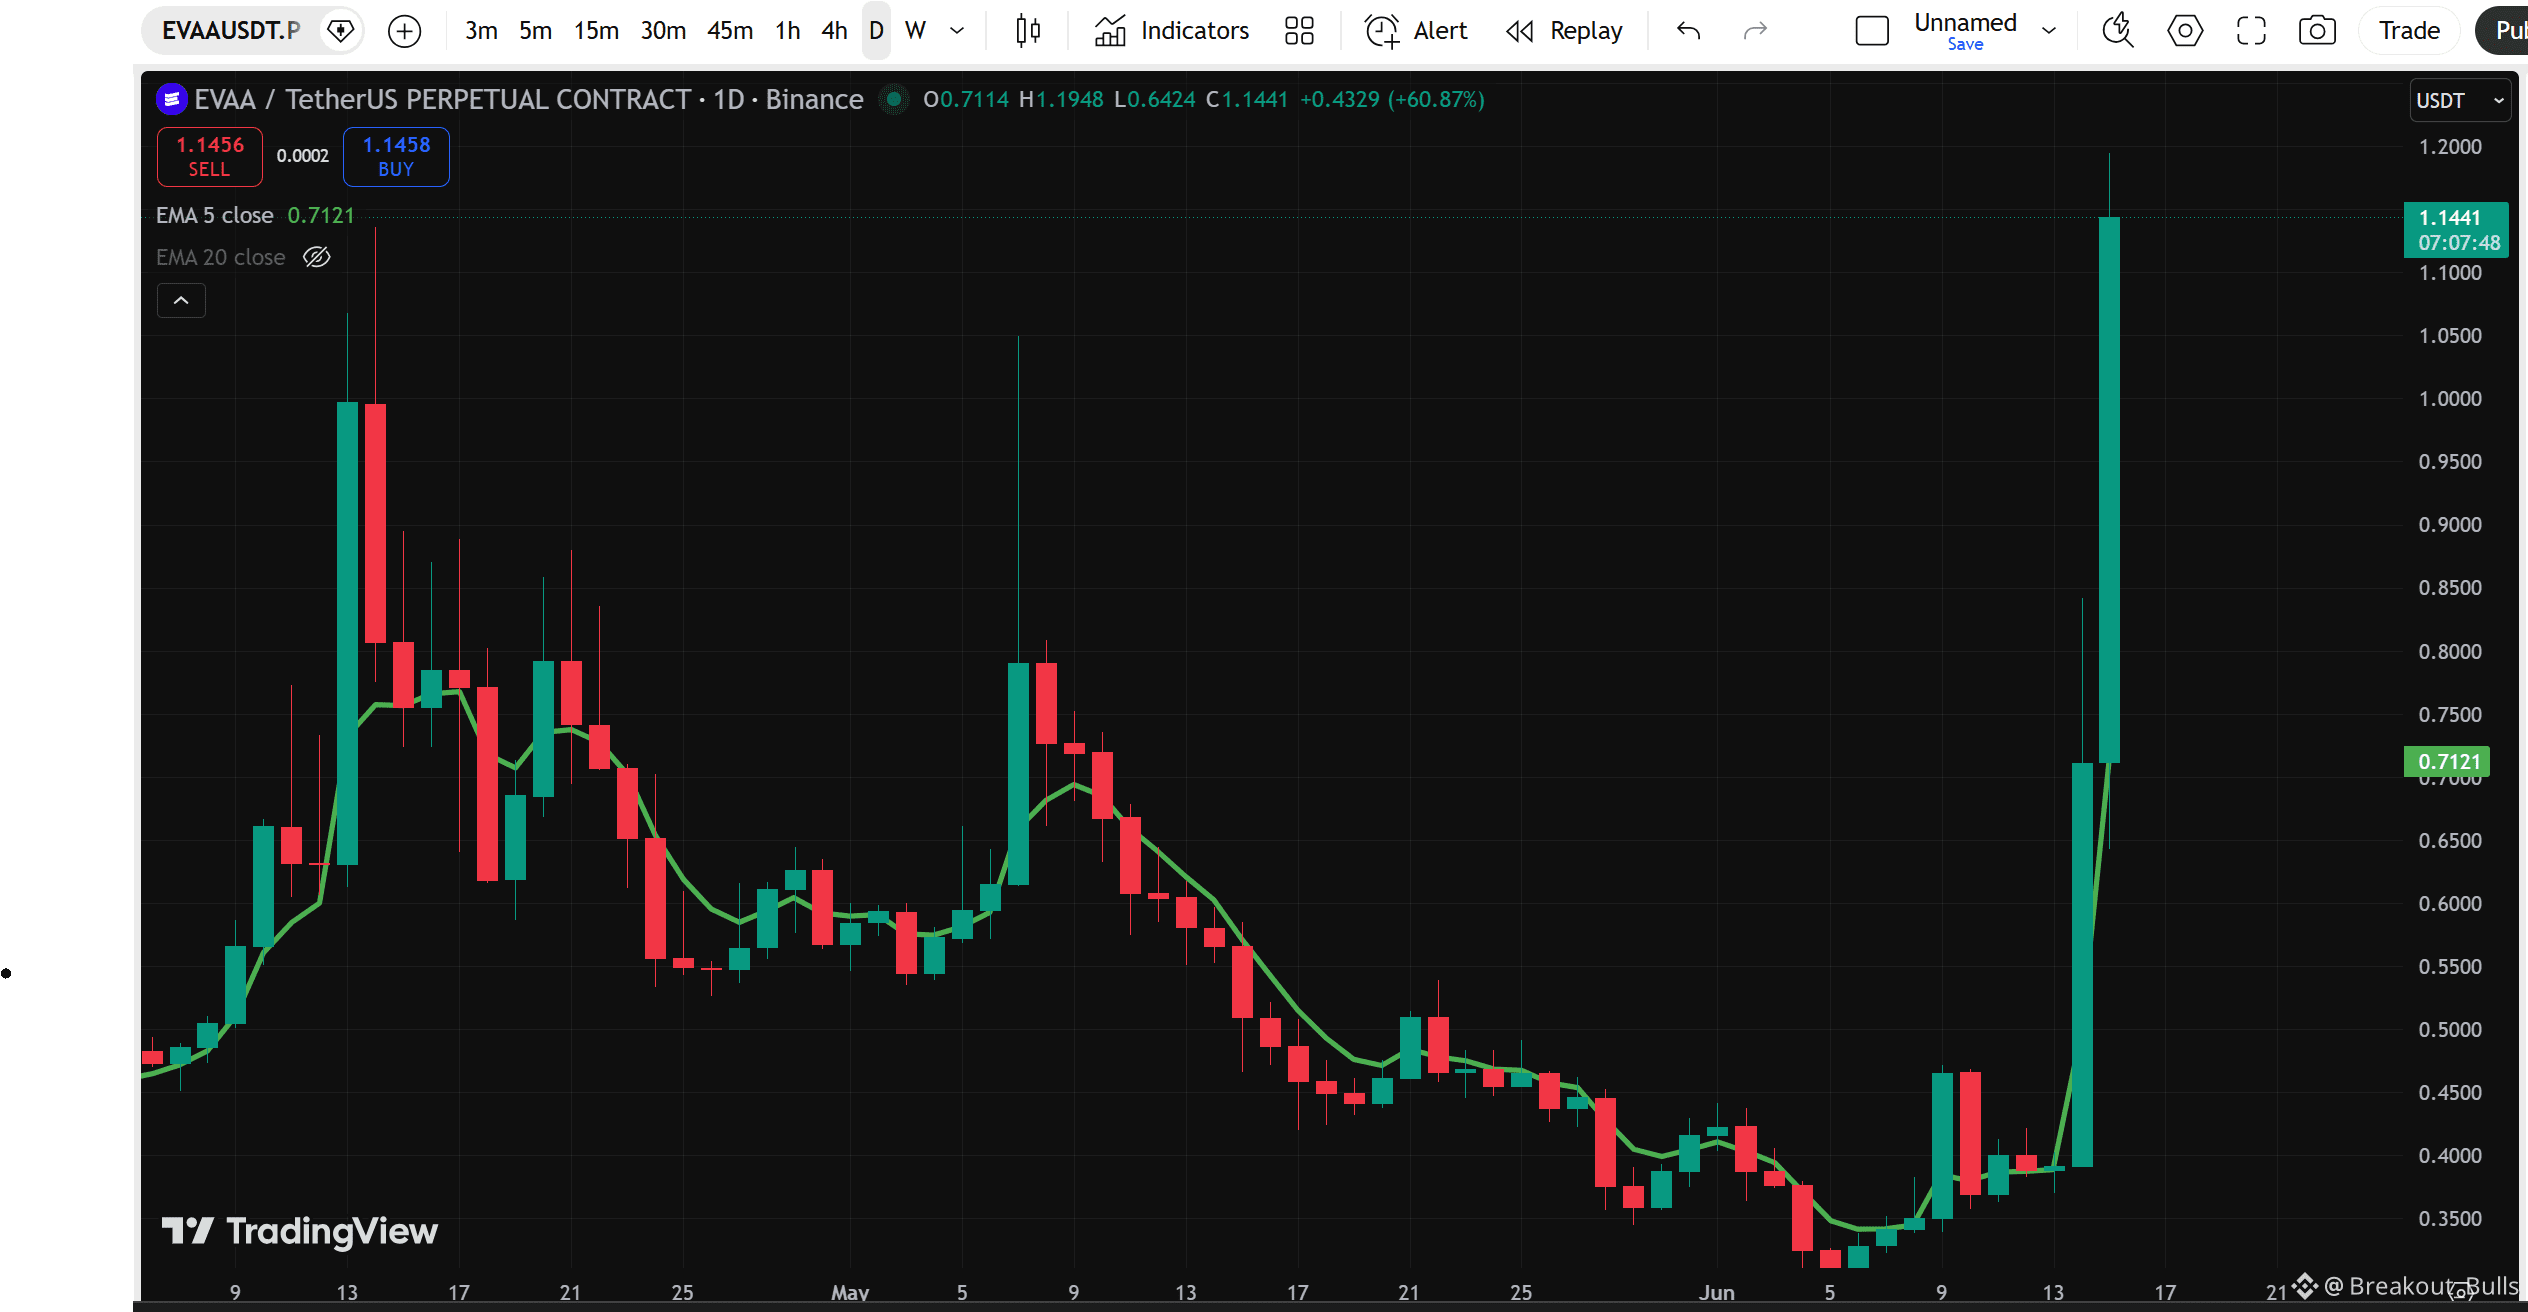Open the Unnamed layout name
This screenshot has width=2528, height=1312.
(x=1965, y=22)
